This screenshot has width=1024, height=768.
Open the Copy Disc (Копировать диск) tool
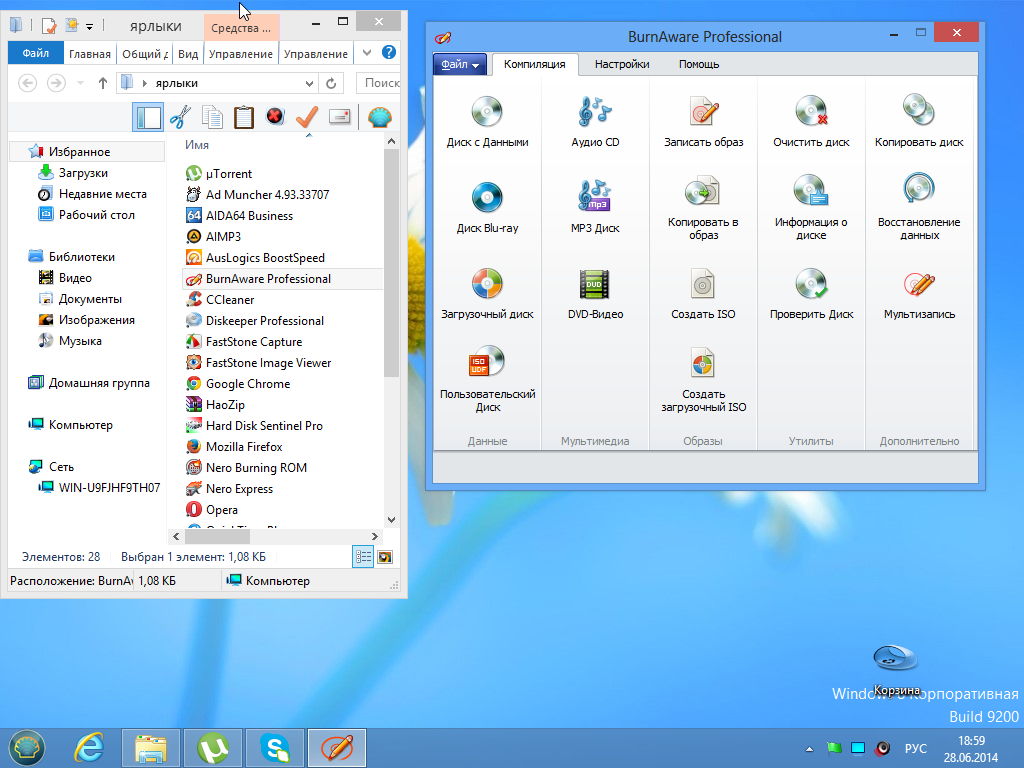point(919,122)
